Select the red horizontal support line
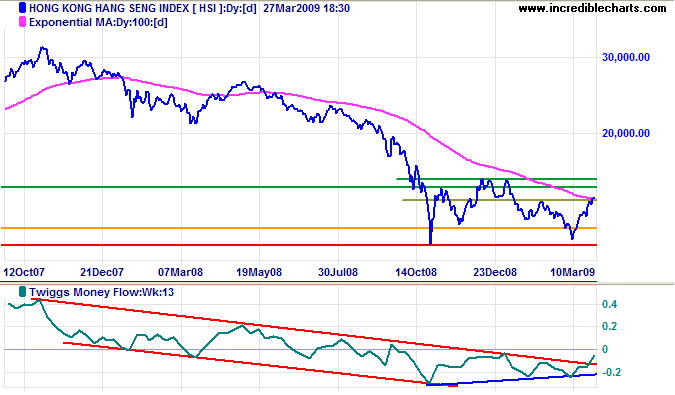 click(299, 245)
